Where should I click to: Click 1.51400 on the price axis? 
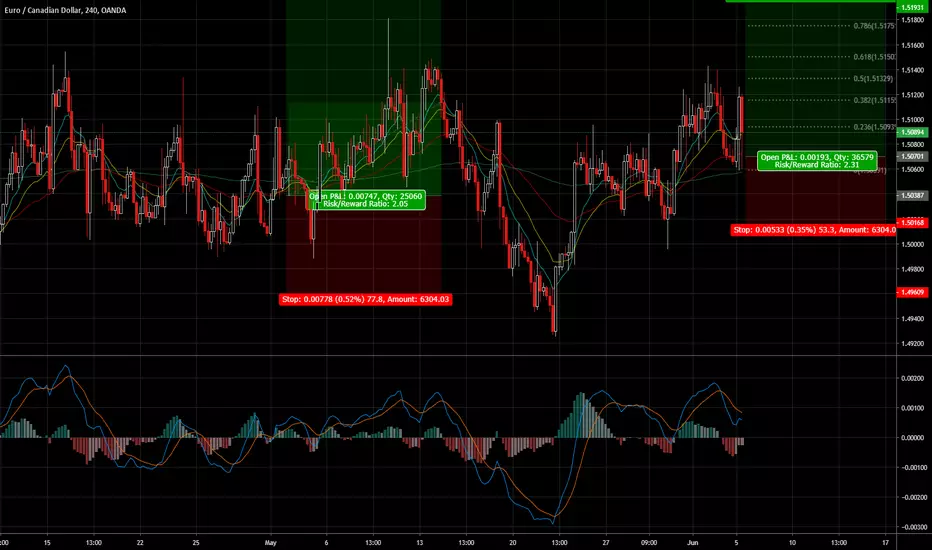912,70
